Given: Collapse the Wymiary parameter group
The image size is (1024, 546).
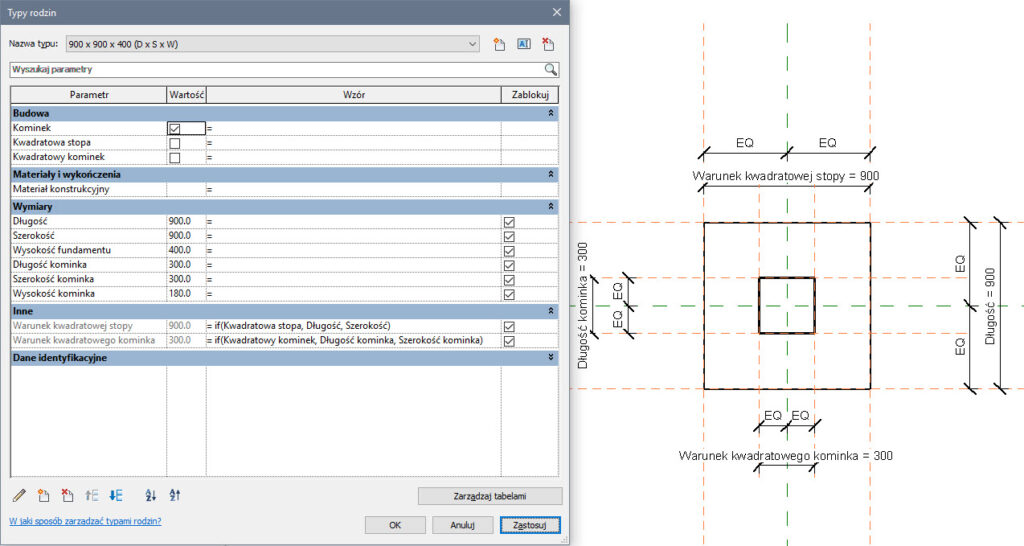Looking at the screenshot, I should click(x=552, y=206).
